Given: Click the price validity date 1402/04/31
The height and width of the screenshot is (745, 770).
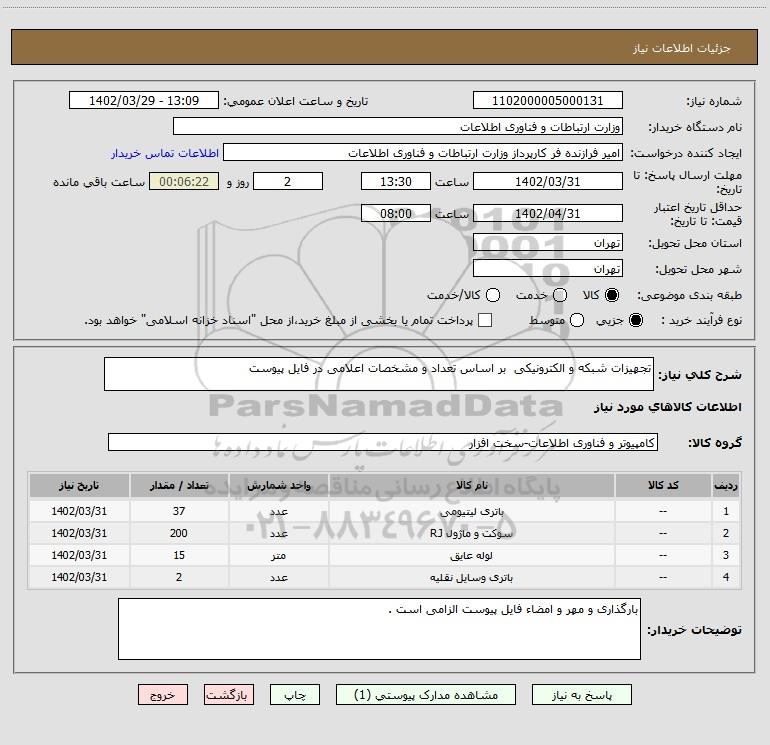Looking at the screenshot, I should pos(548,214).
